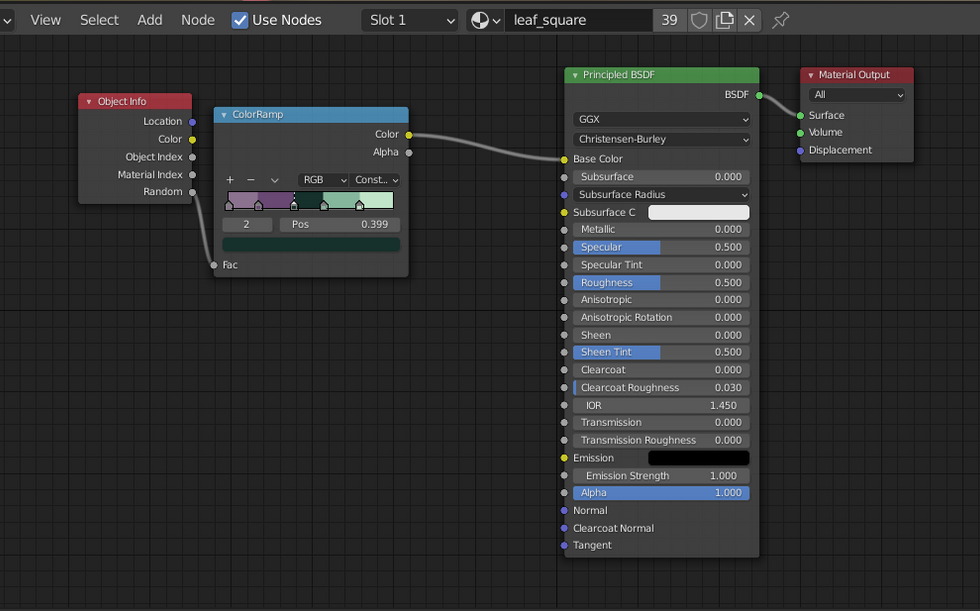Click the Clearcoat Normal input socket
Viewport: 980px width, 611px height.
(564, 528)
